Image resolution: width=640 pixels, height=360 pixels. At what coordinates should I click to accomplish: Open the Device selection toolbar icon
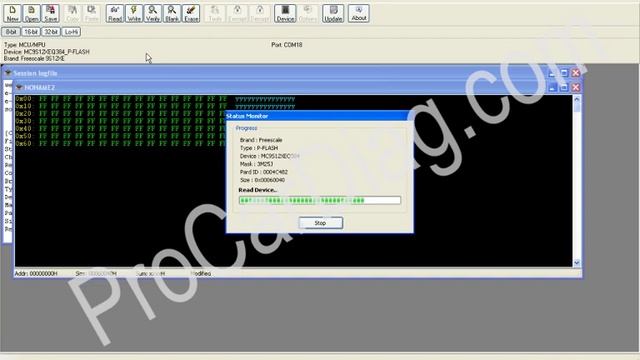point(285,13)
